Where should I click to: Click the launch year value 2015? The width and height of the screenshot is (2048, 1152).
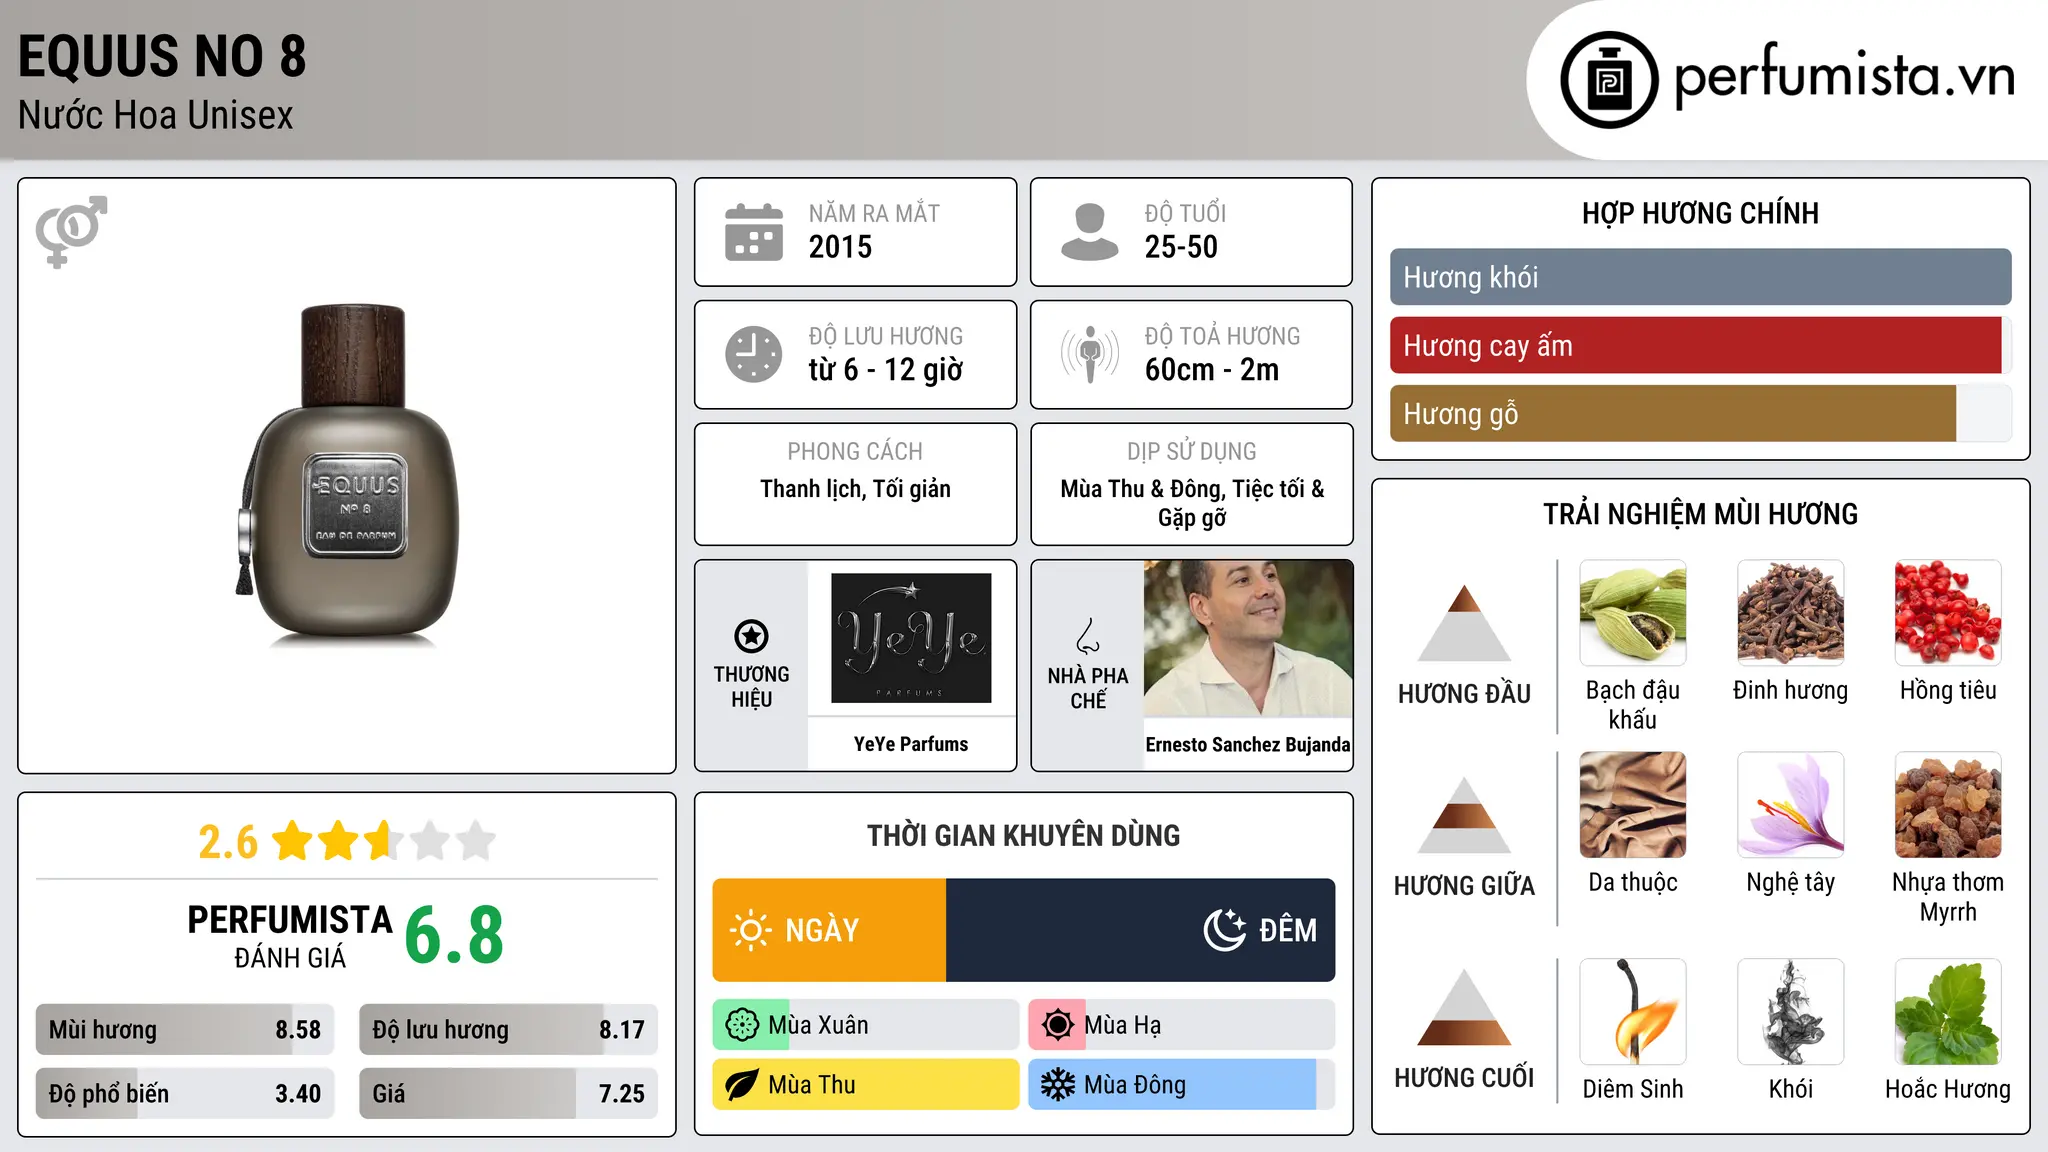840,247
